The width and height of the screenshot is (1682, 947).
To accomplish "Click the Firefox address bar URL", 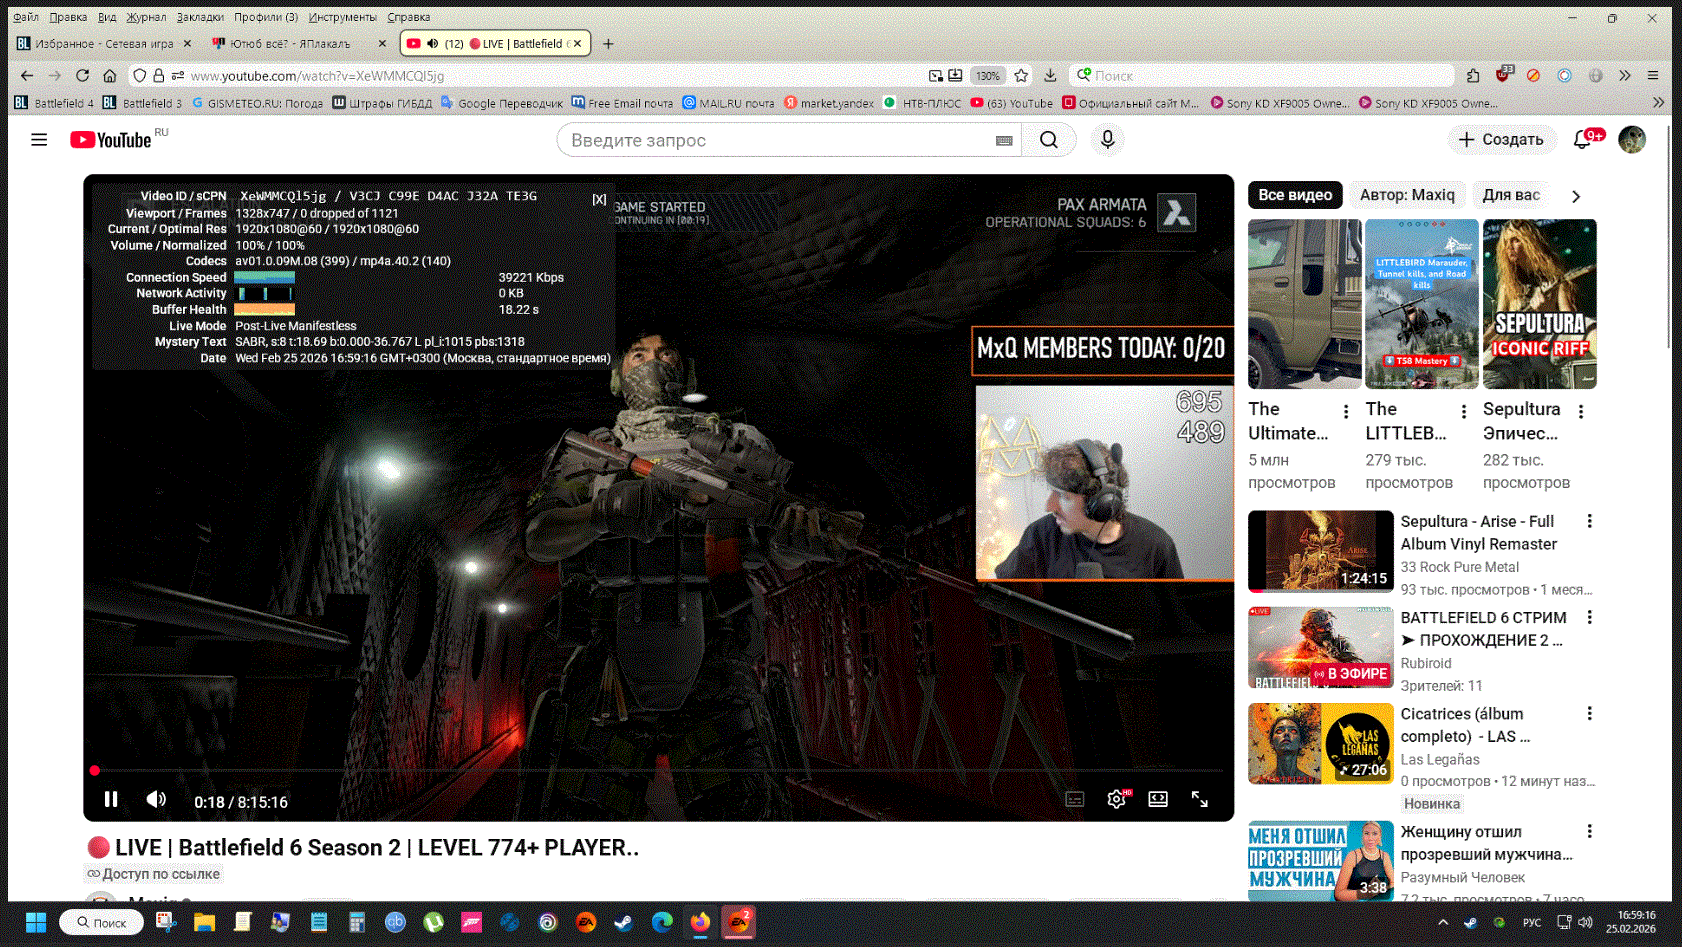I will point(317,76).
